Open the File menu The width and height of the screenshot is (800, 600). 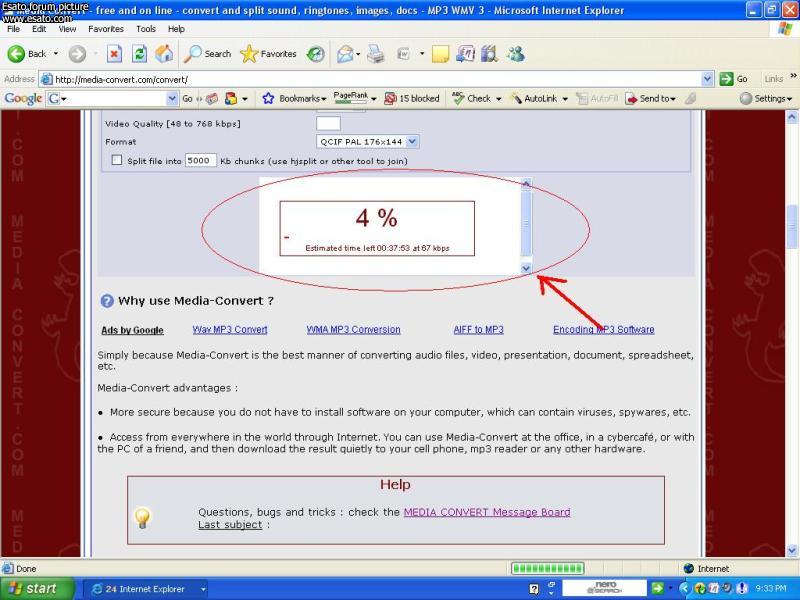point(13,29)
